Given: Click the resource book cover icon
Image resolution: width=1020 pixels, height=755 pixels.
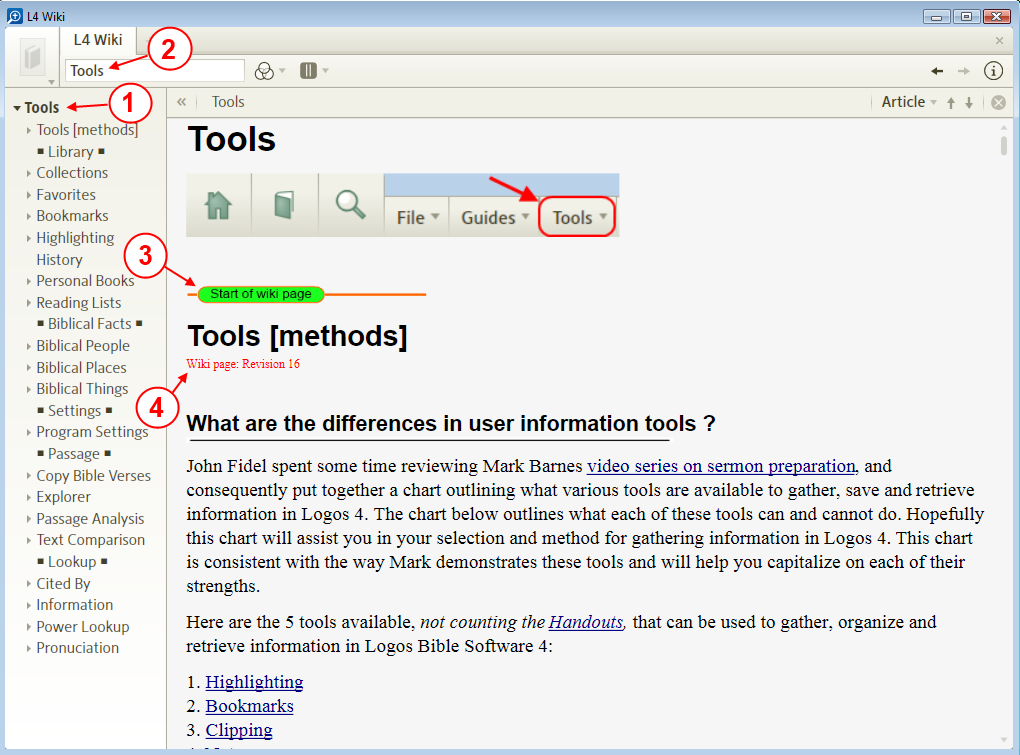Looking at the screenshot, I should pos(33,57).
